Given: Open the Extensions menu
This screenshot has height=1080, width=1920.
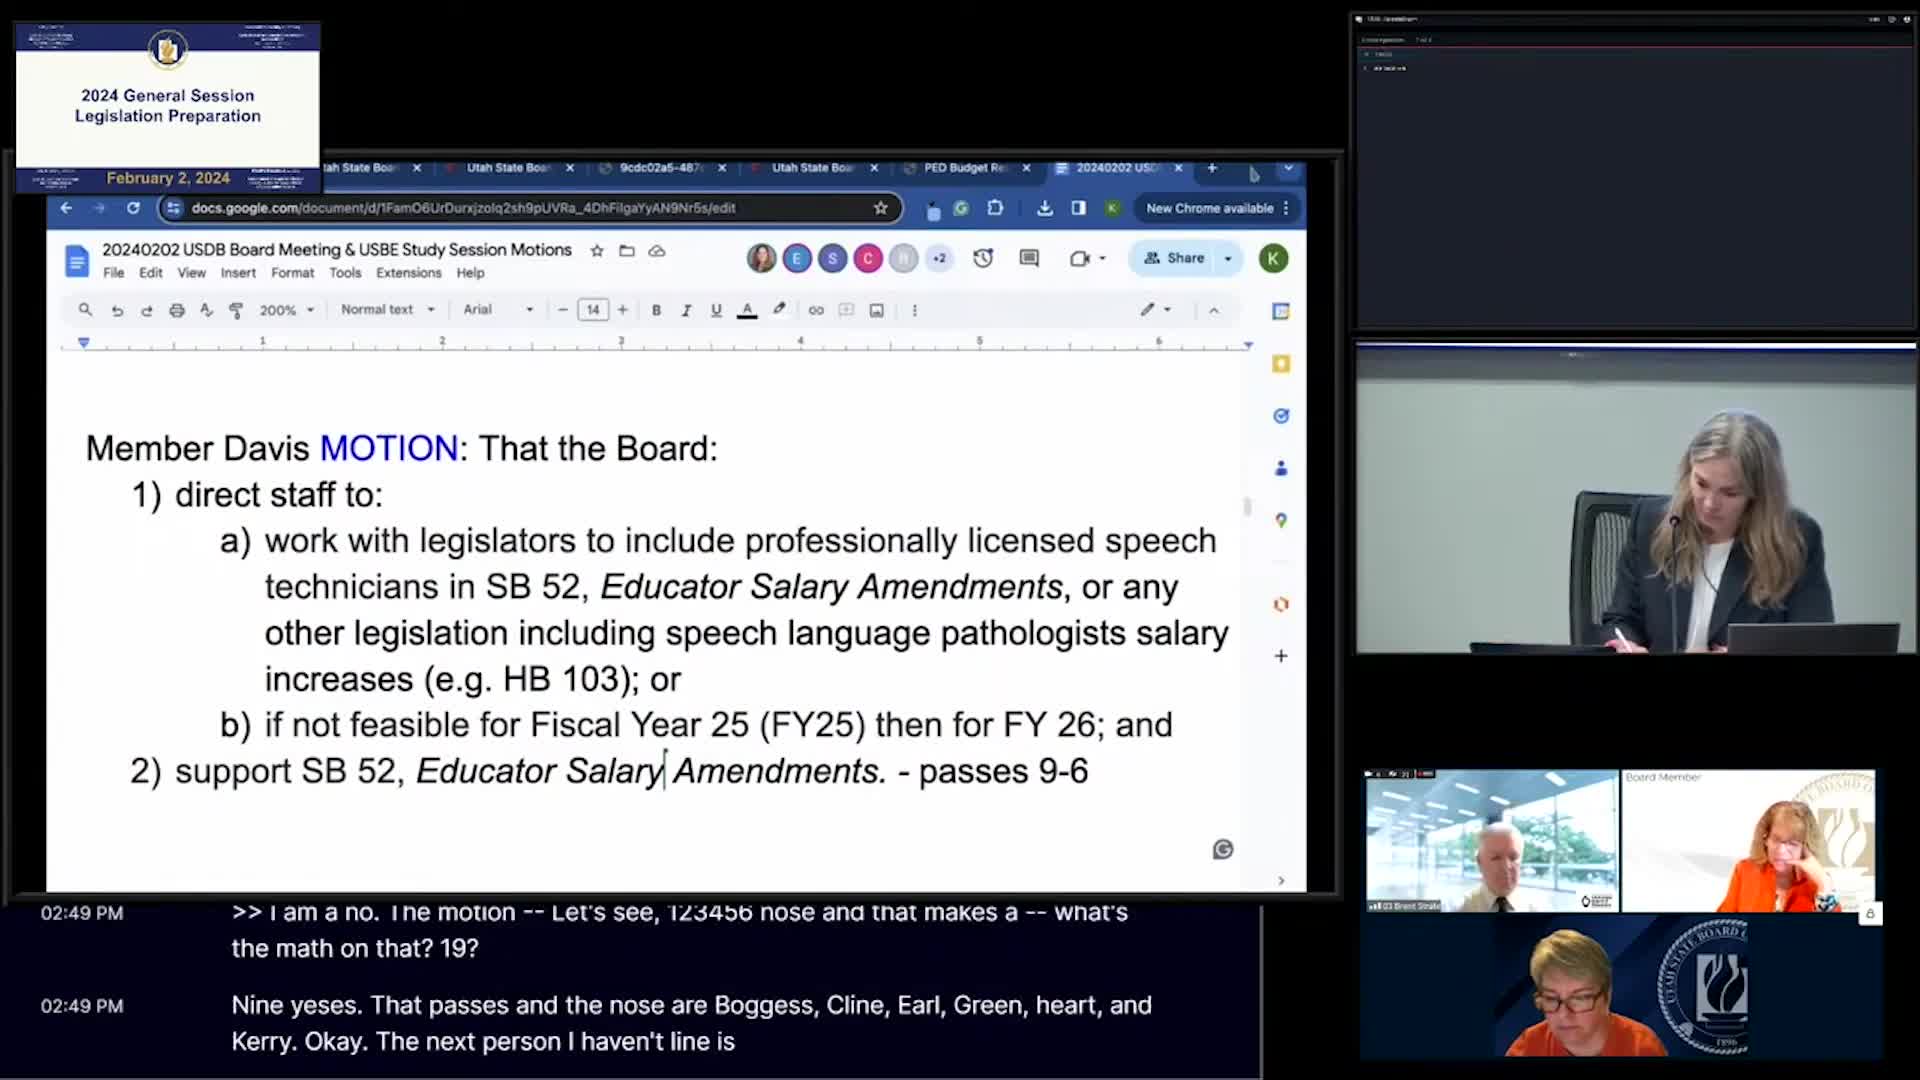Looking at the screenshot, I should [408, 273].
